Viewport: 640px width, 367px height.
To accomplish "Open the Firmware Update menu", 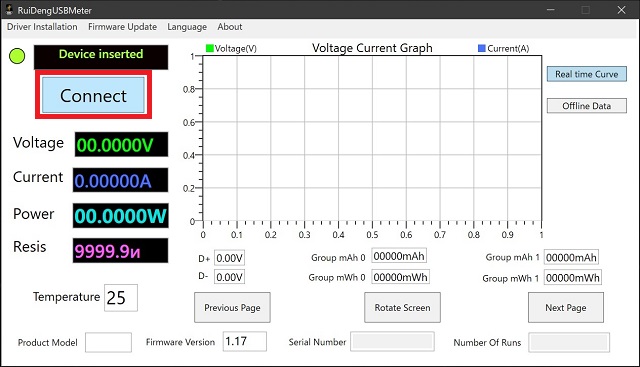I will click(x=122, y=27).
